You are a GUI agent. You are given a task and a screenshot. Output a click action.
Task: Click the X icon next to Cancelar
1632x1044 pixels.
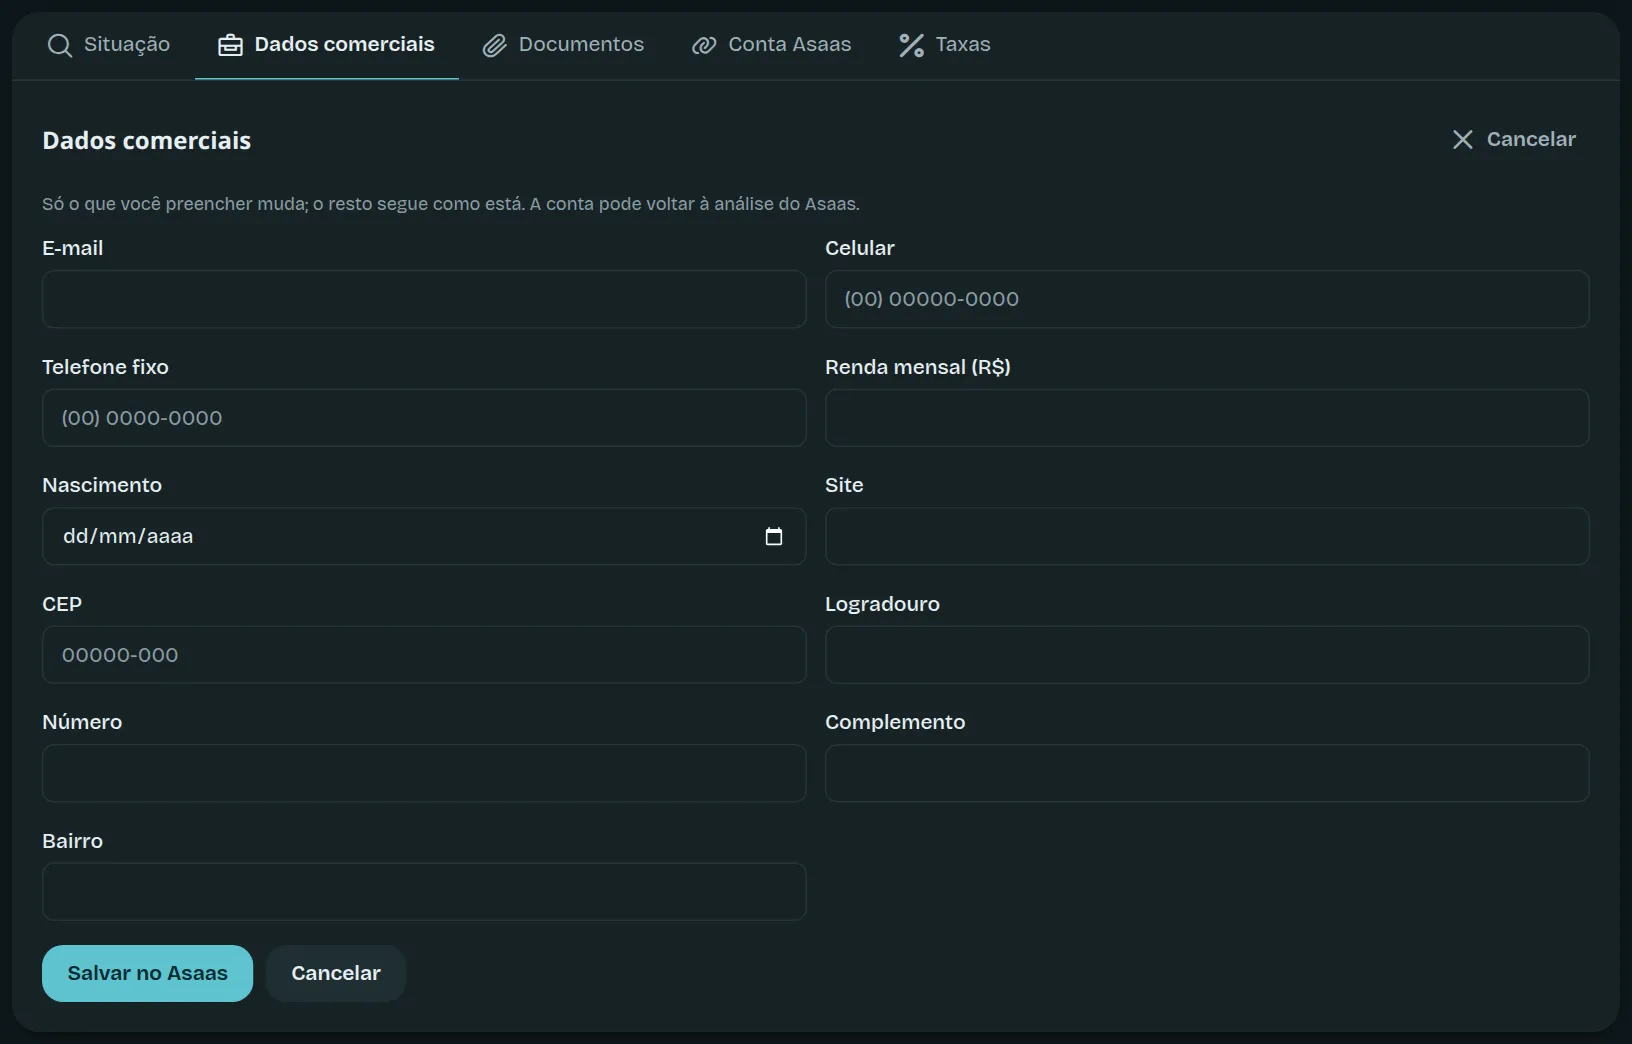tap(1462, 139)
